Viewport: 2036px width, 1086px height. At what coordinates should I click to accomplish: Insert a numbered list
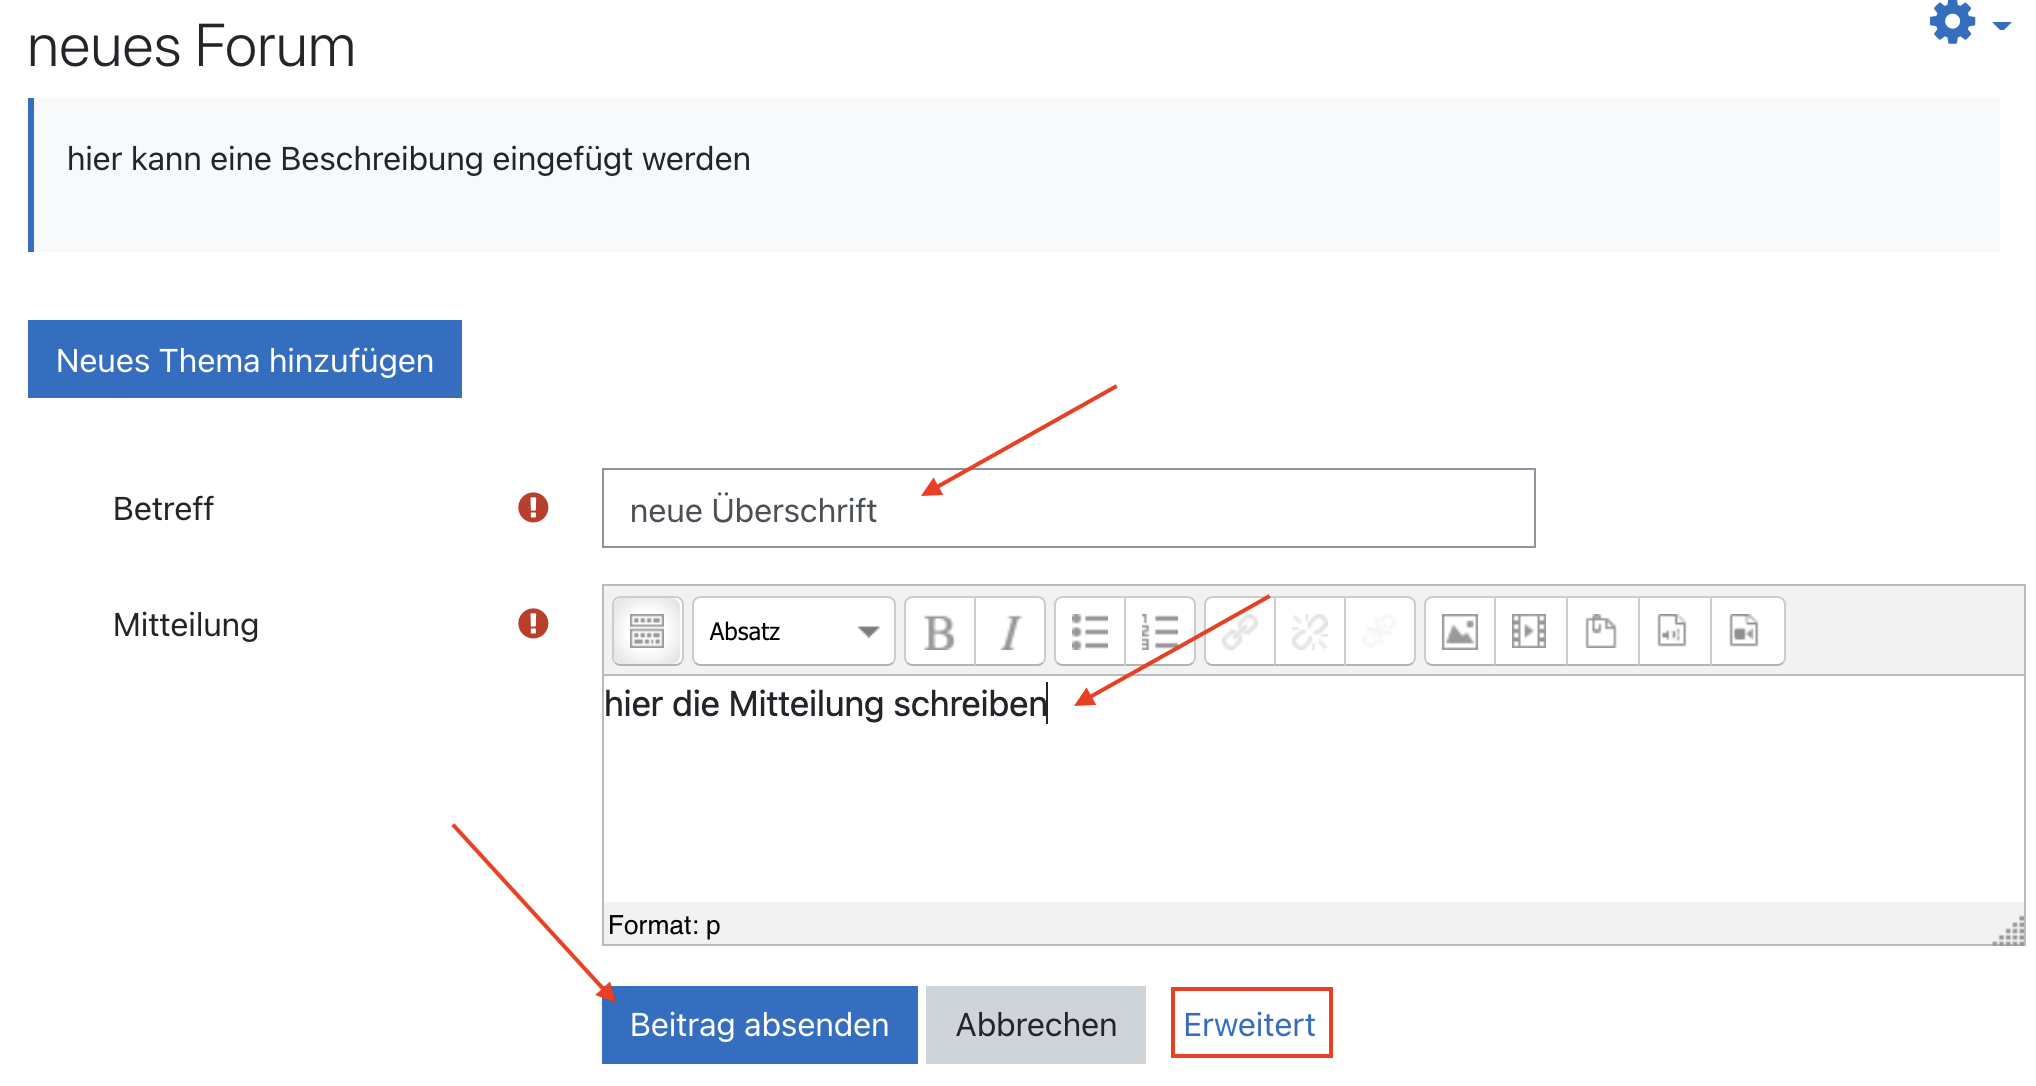pyautogui.click(x=1160, y=631)
